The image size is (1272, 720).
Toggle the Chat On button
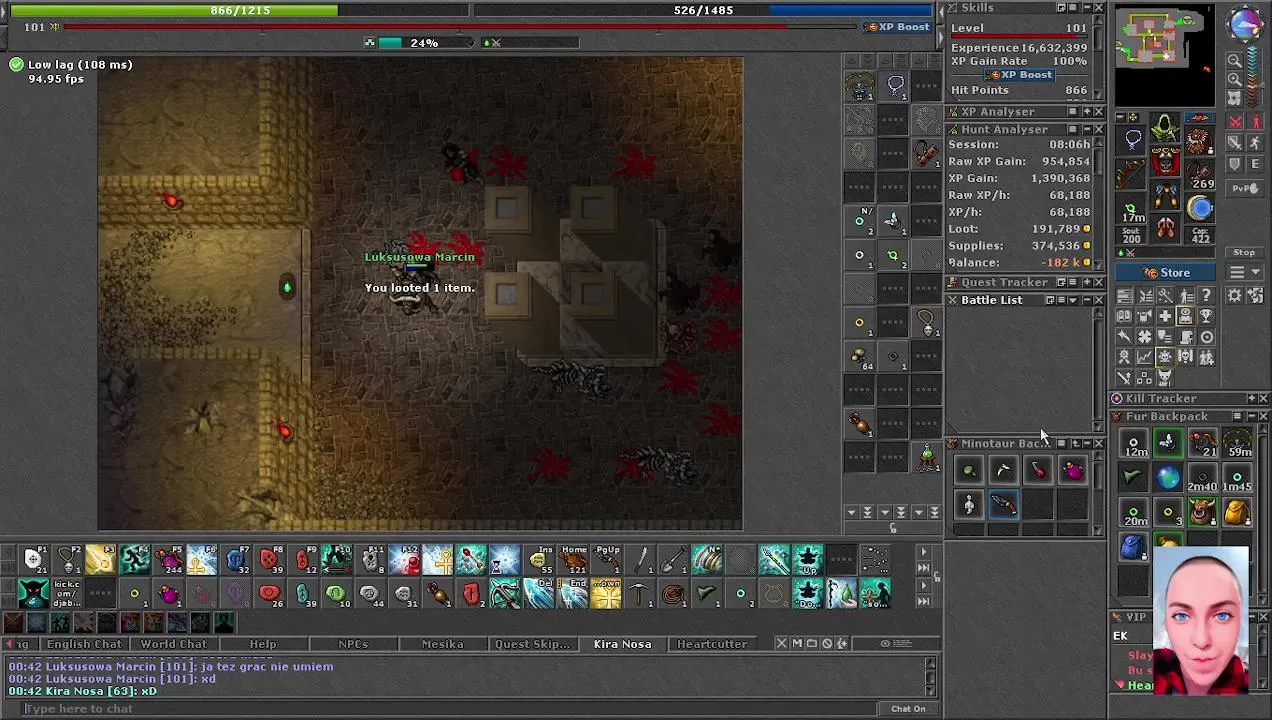point(908,709)
